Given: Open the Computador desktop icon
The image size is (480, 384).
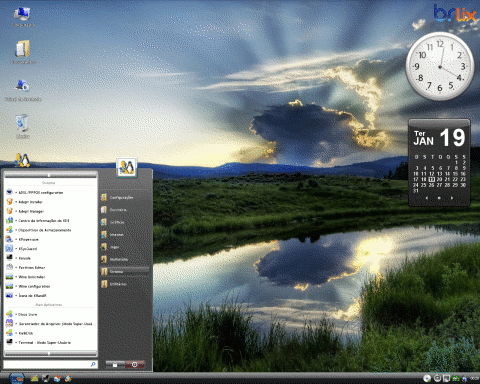Looking at the screenshot, I should click(x=22, y=17).
